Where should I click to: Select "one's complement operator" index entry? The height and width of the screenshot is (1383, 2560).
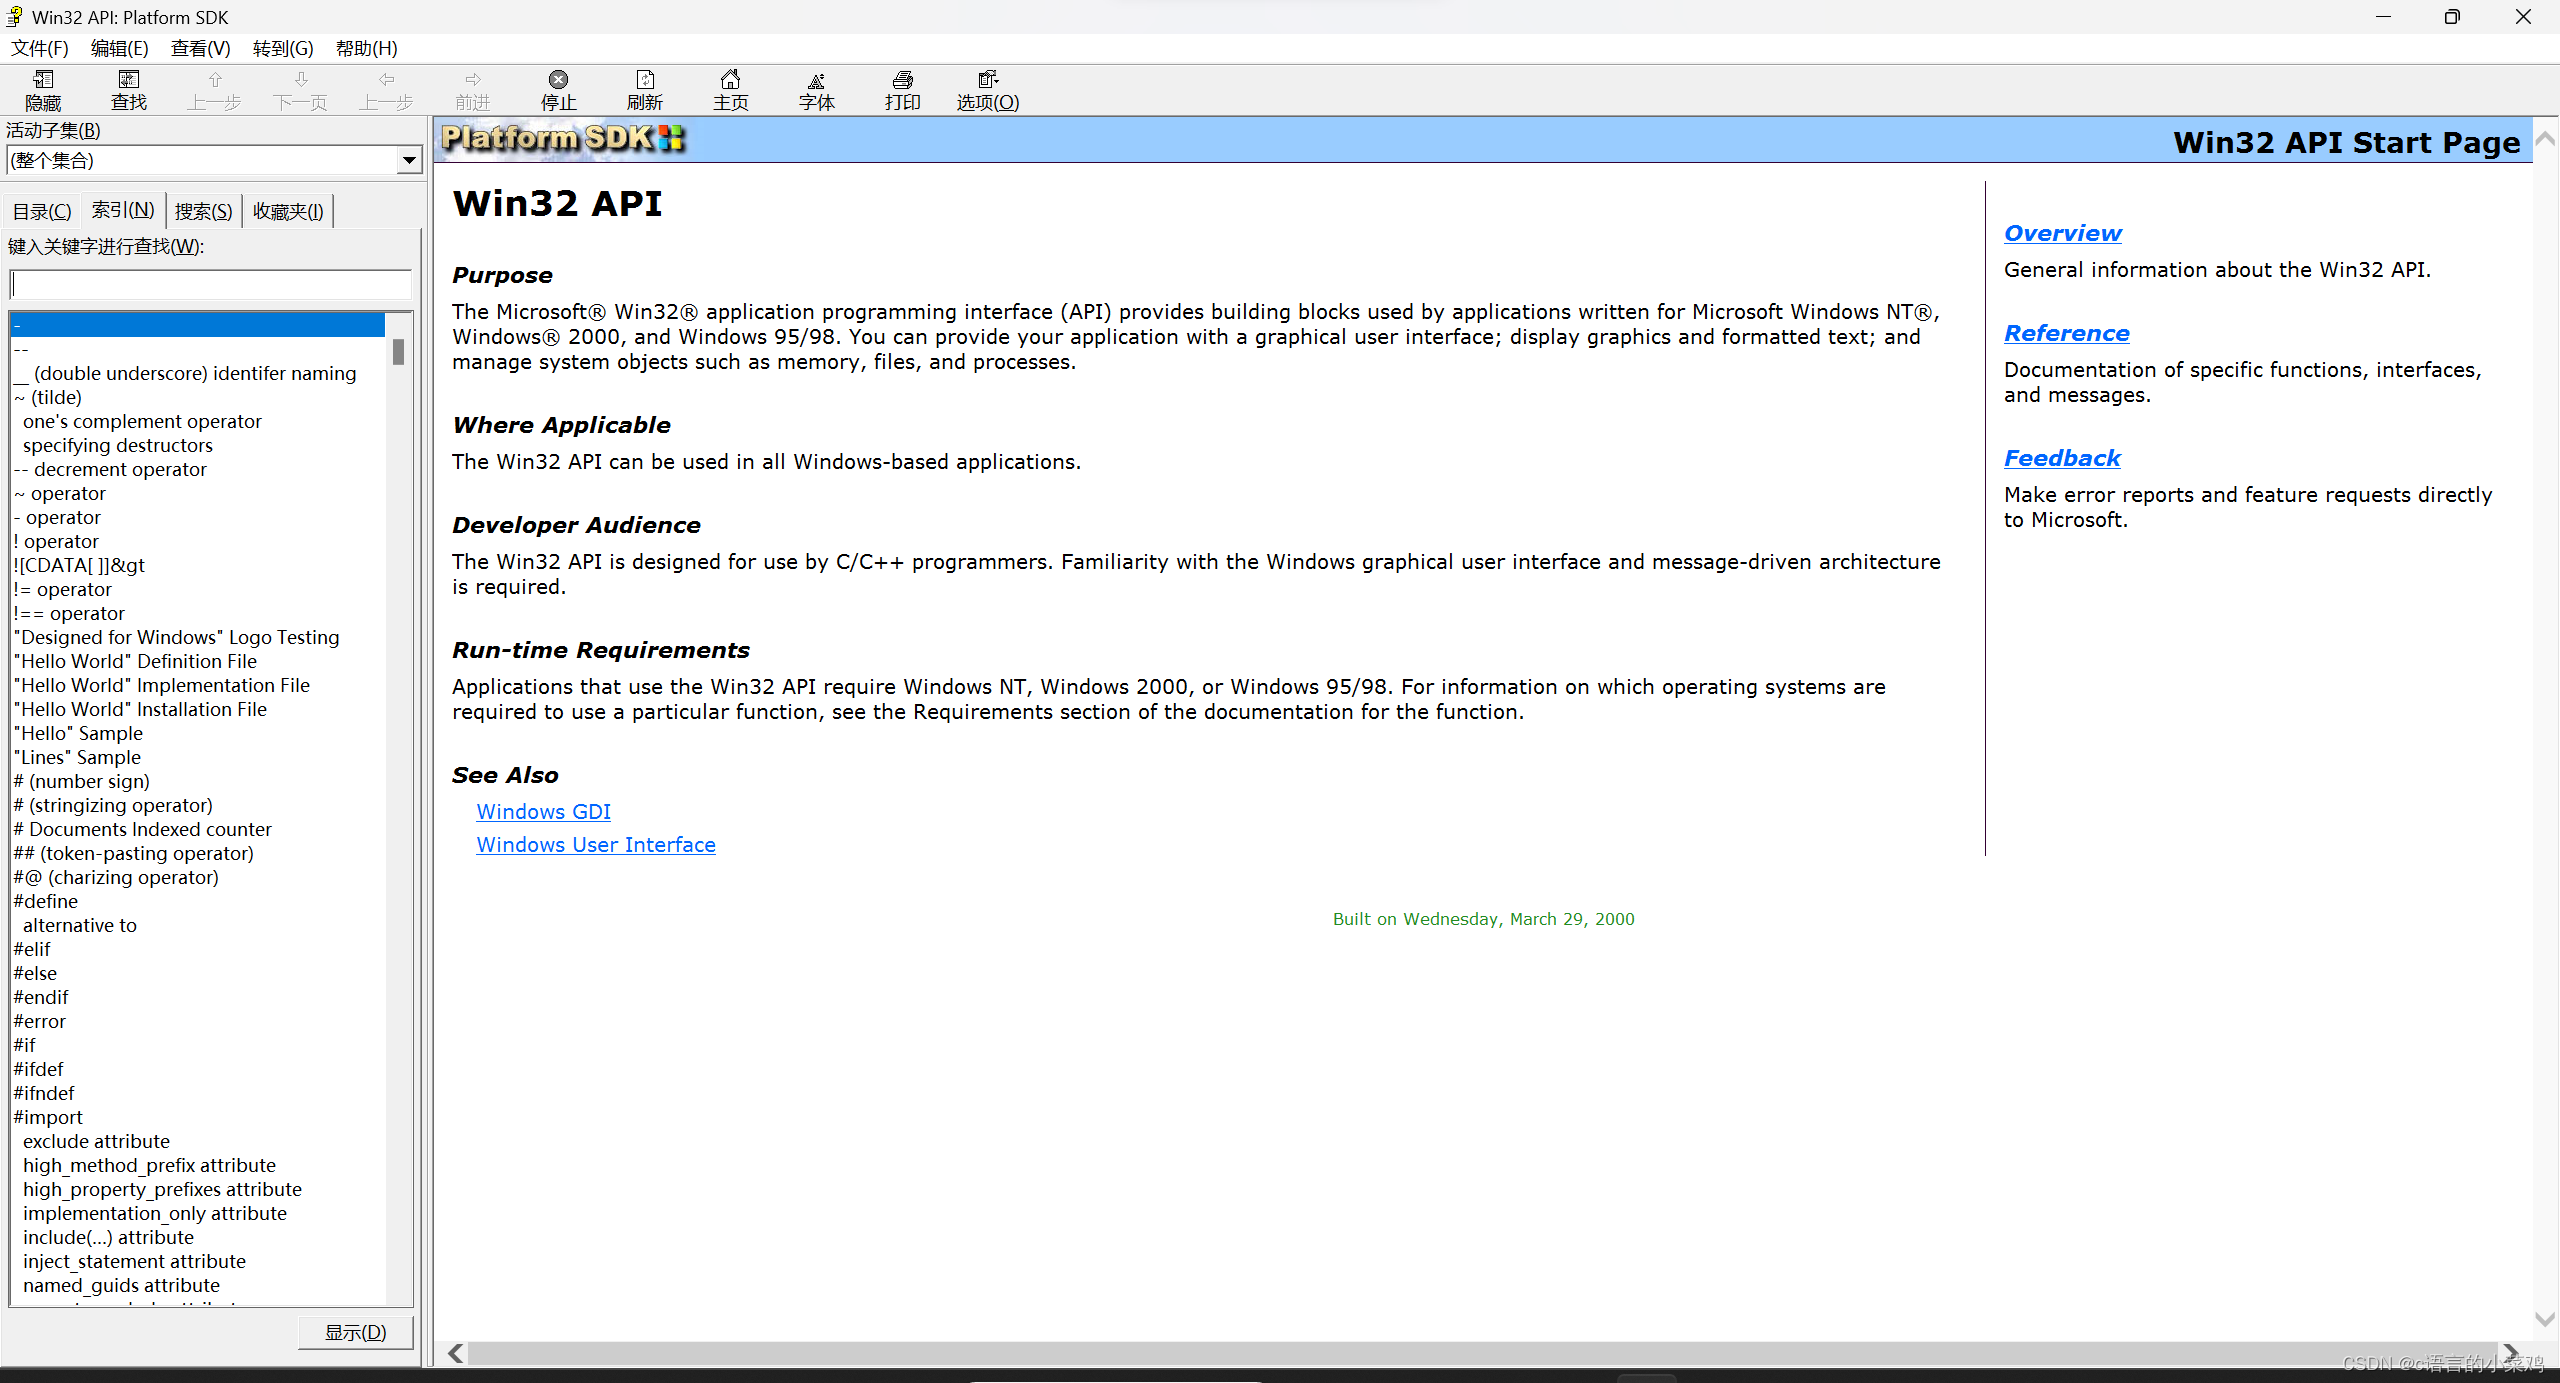tap(142, 421)
